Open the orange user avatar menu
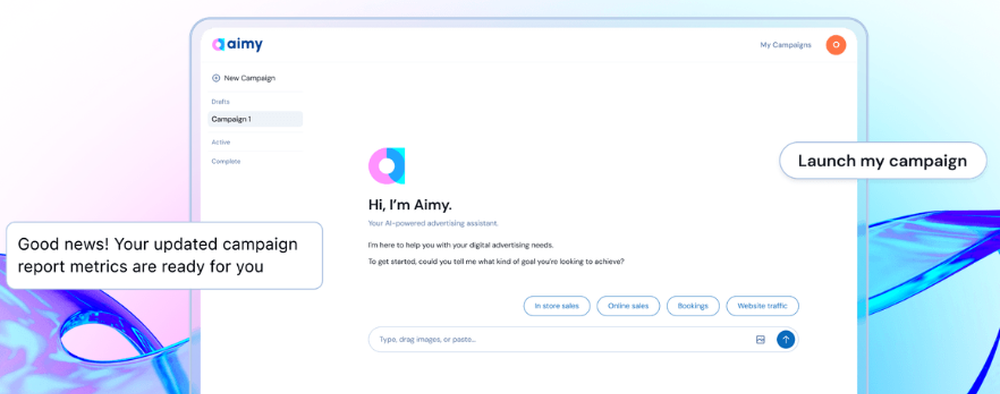Image resolution: width=1000 pixels, height=394 pixels. [835, 45]
